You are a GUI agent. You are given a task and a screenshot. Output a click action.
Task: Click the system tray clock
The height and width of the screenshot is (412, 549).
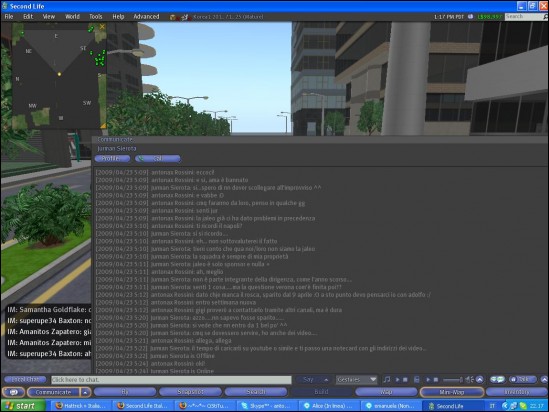[536, 406]
